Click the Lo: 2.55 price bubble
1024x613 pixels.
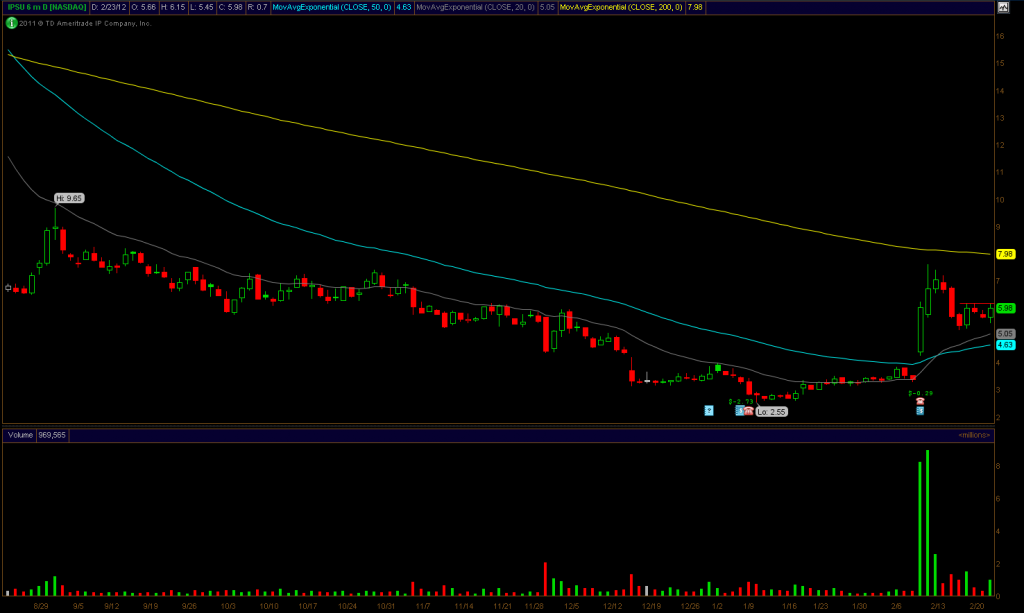(771, 411)
